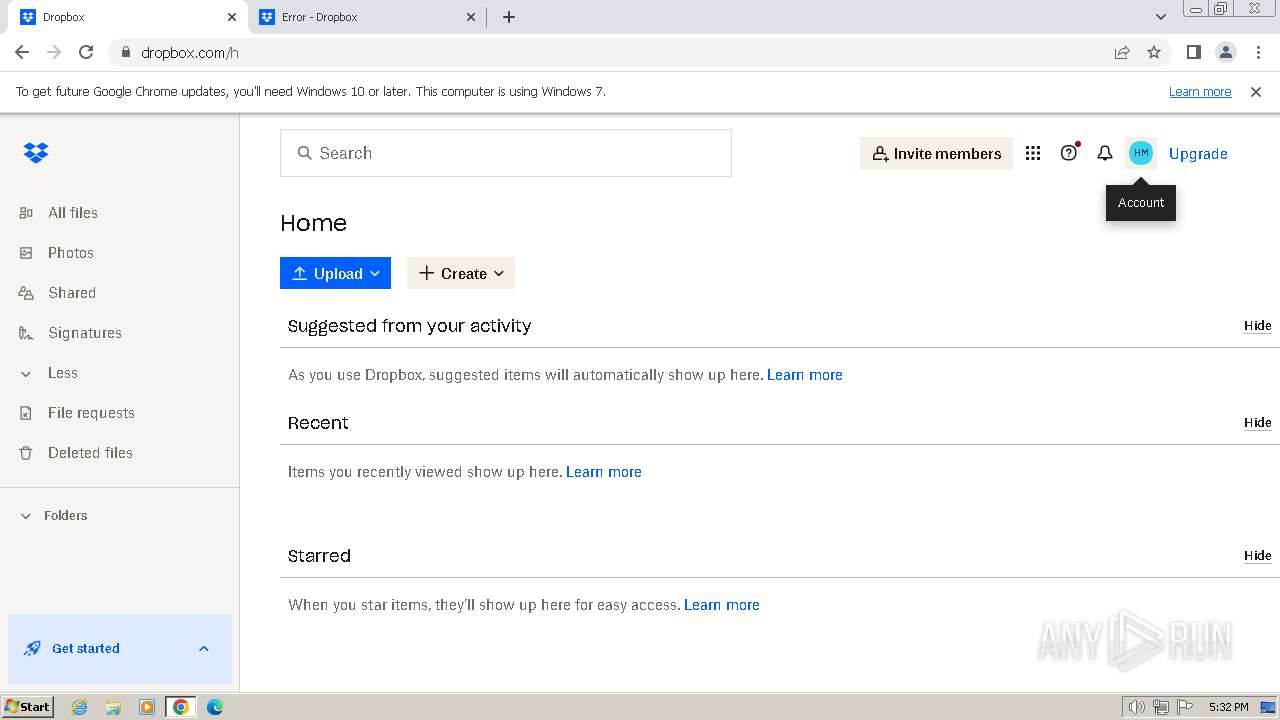
Task: Click the volume speaker tray icon
Action: [x=1136, y=707]
